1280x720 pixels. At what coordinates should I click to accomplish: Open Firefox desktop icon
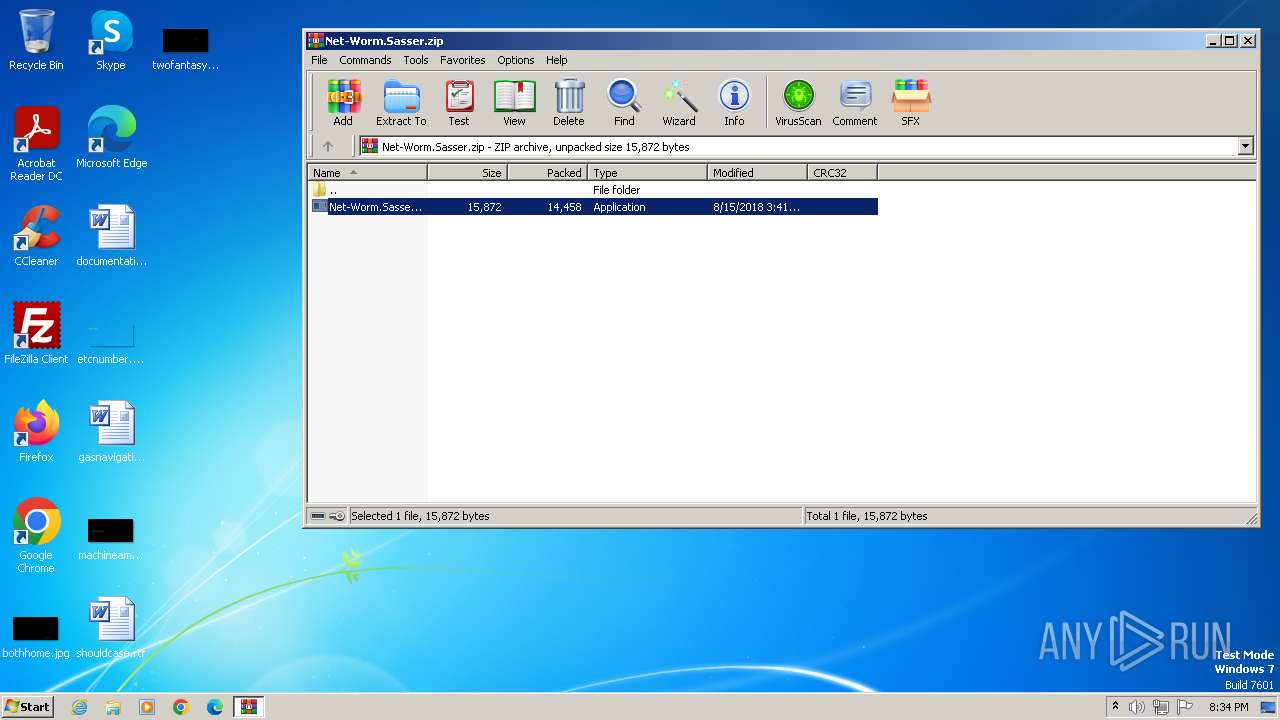(36, 432)
